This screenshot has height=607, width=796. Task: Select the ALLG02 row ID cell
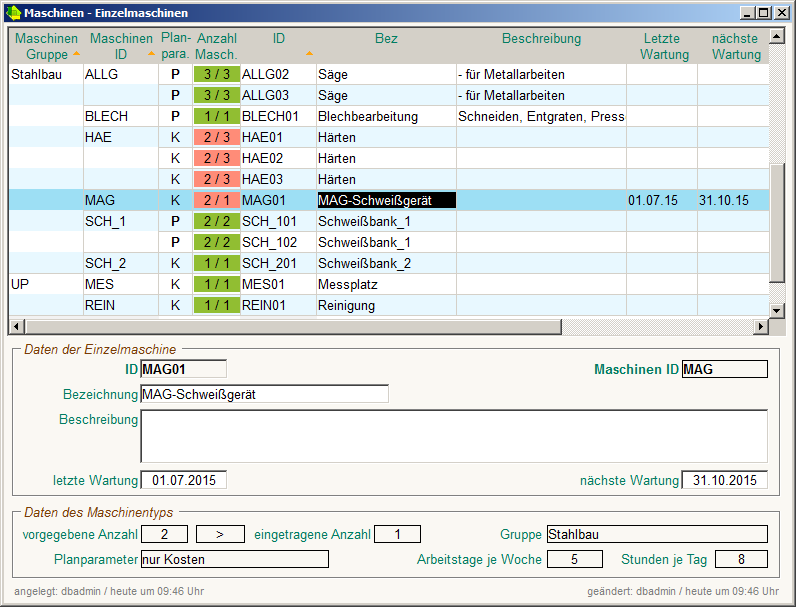tap(278, 74)
